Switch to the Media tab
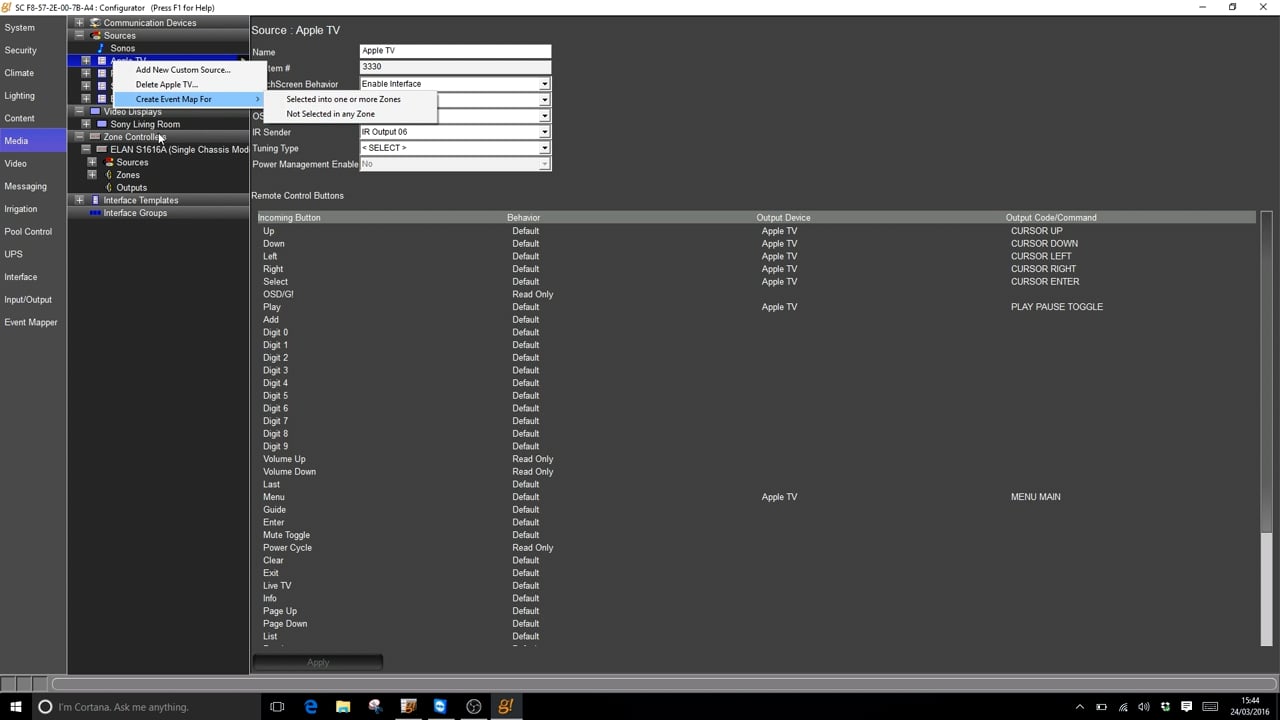 click(33, 141)
